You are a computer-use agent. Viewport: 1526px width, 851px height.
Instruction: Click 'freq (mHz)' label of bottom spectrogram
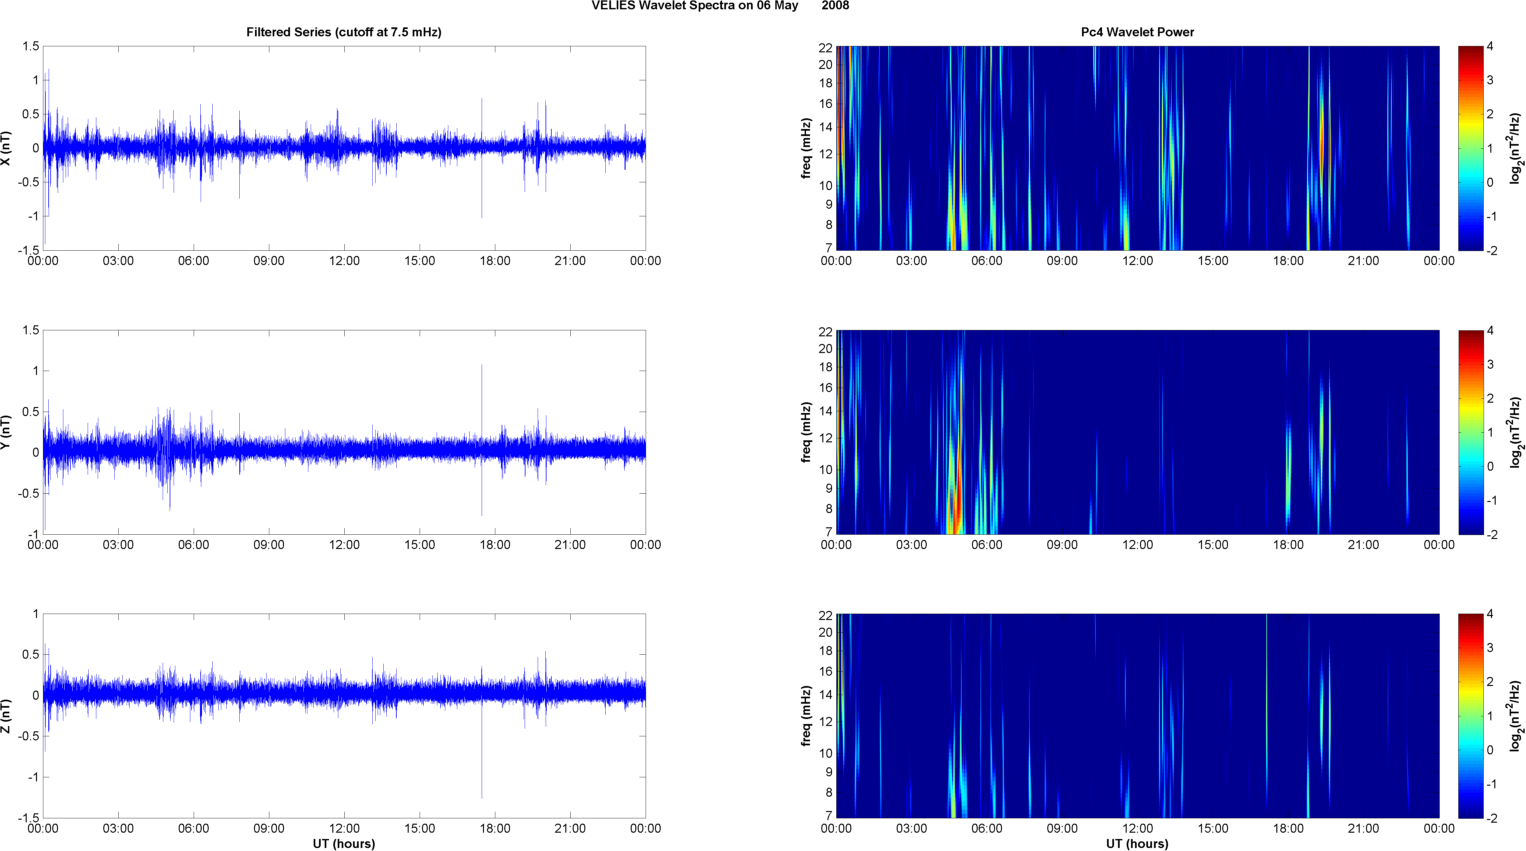click(806, 716)
